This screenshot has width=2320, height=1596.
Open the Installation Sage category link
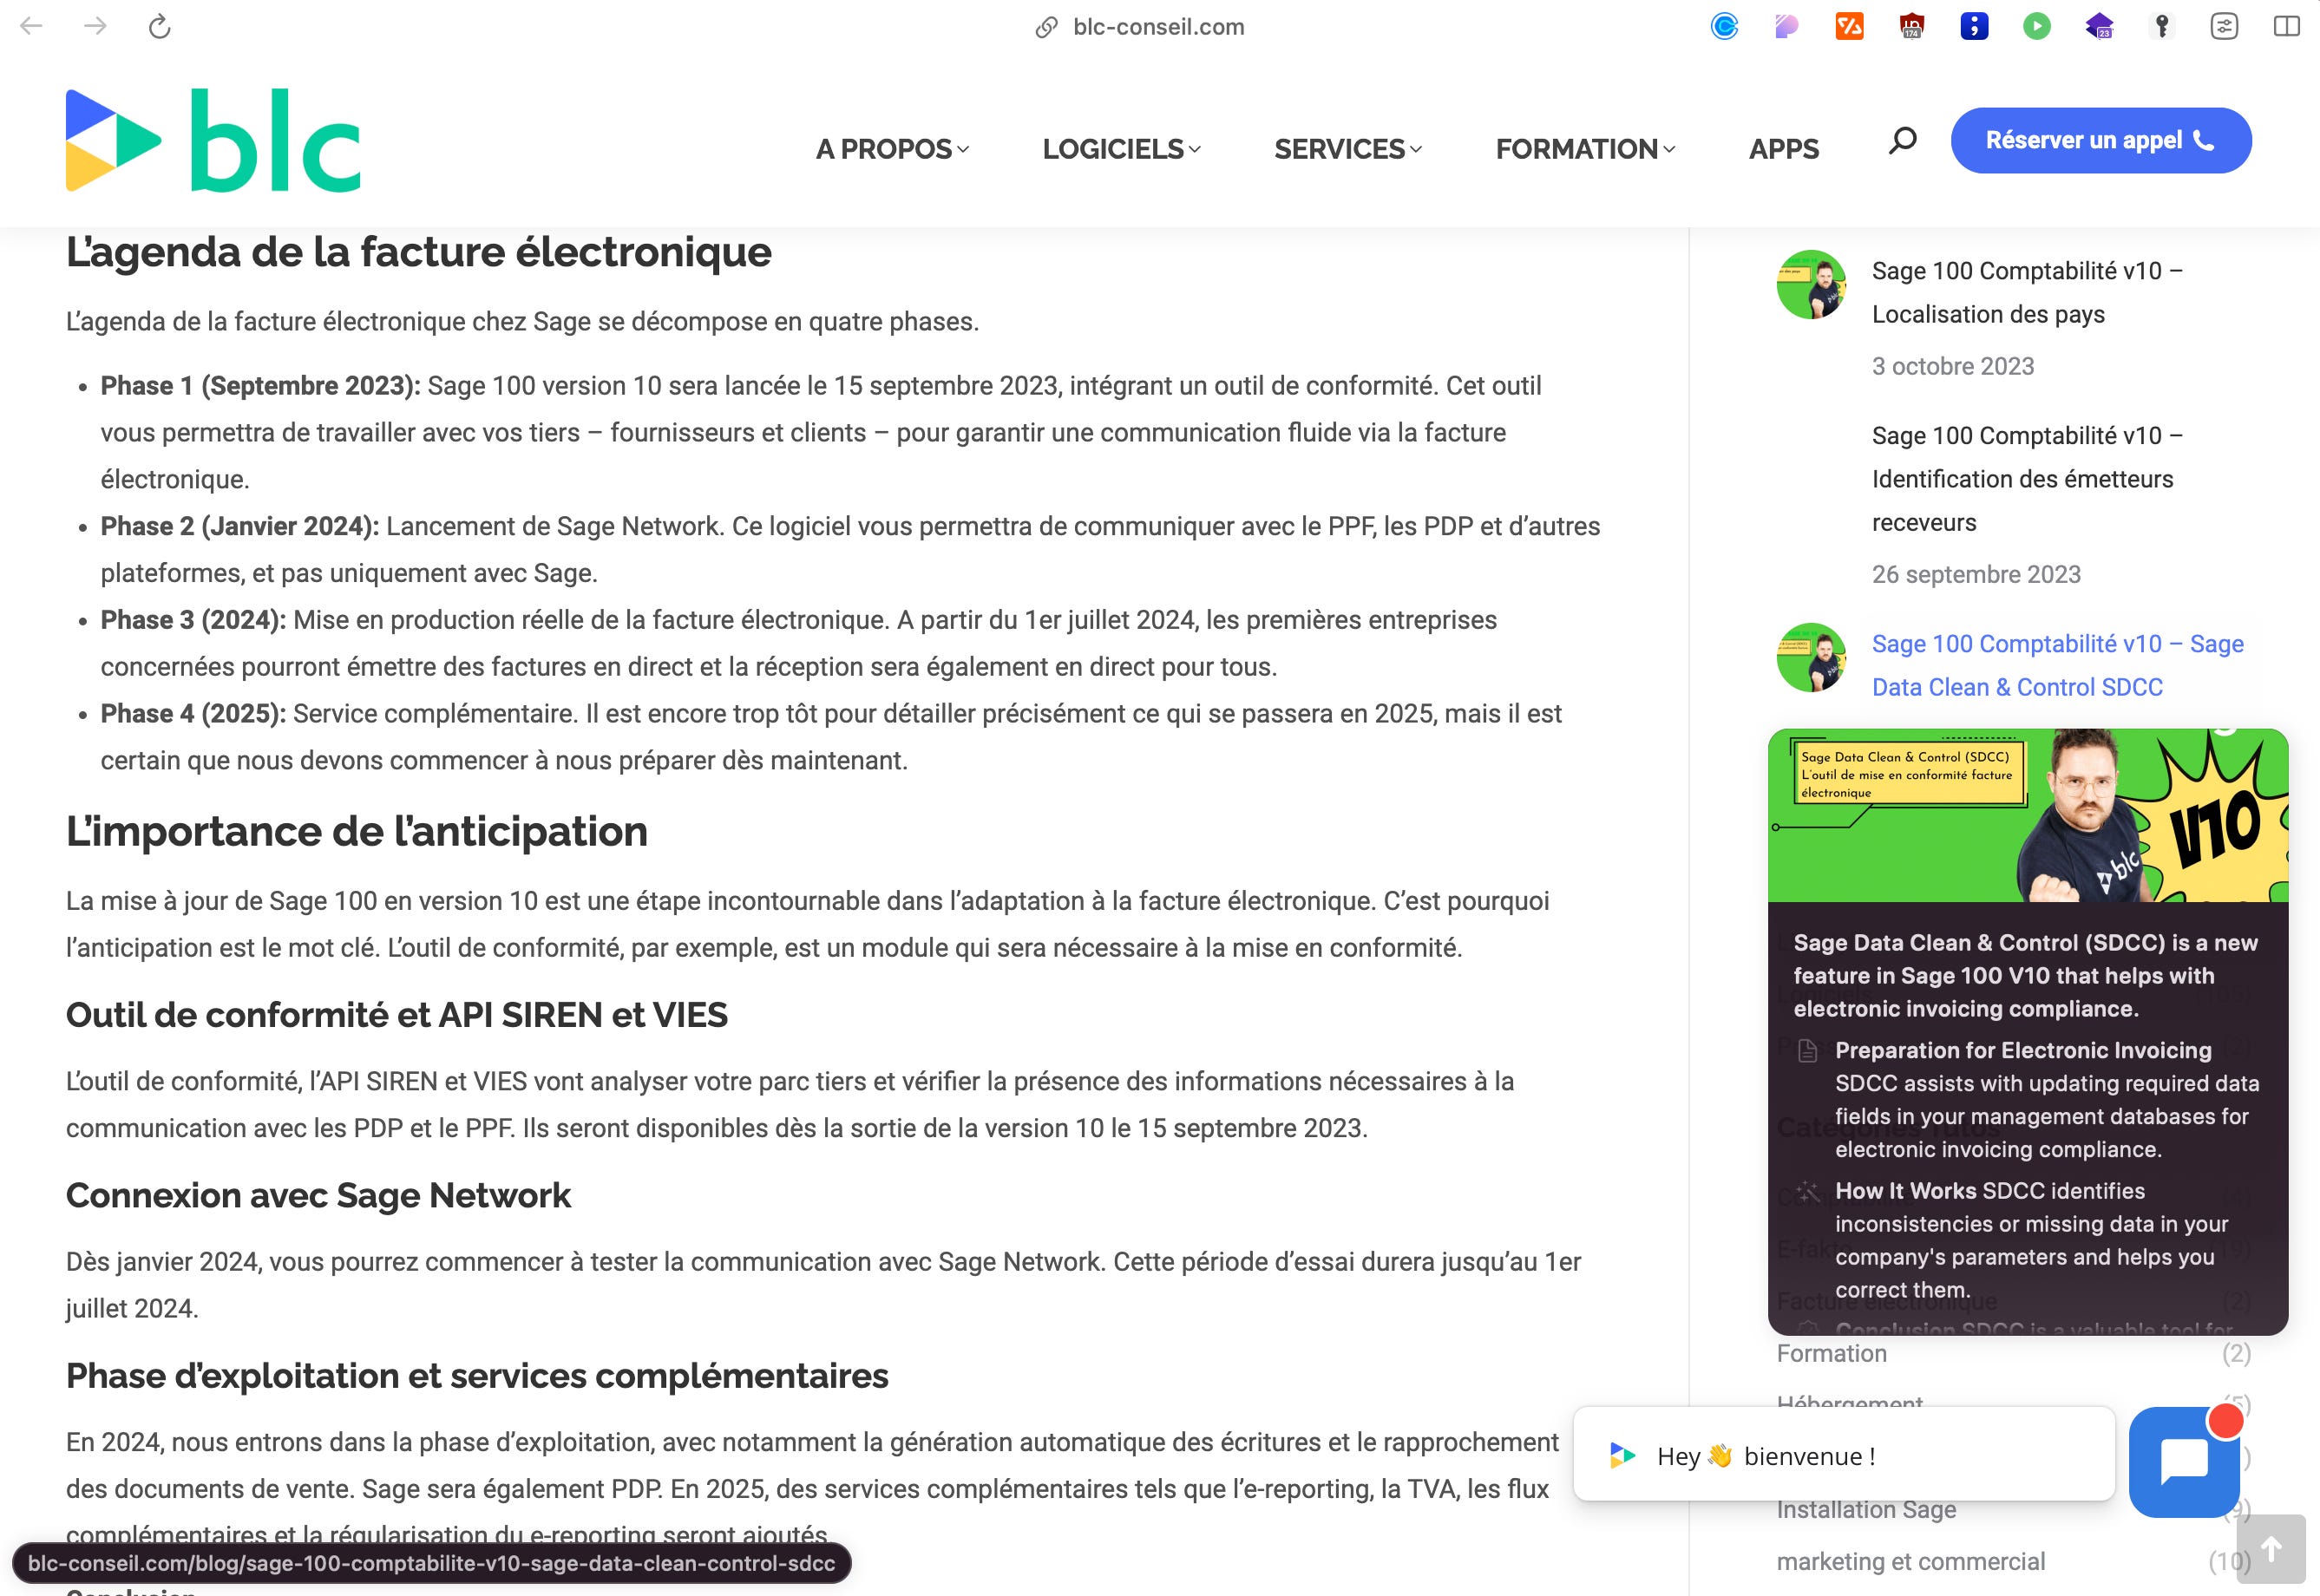1866,1509
